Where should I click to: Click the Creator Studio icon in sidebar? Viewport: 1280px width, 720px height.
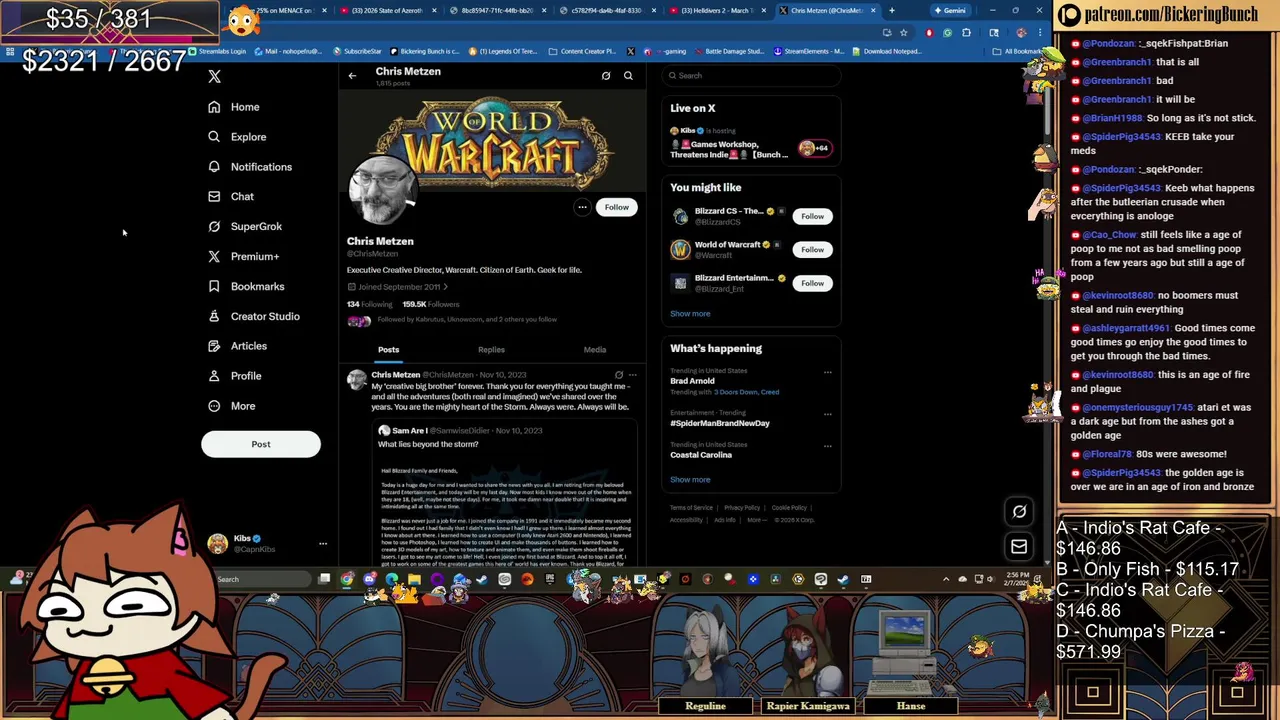(214, 316)
